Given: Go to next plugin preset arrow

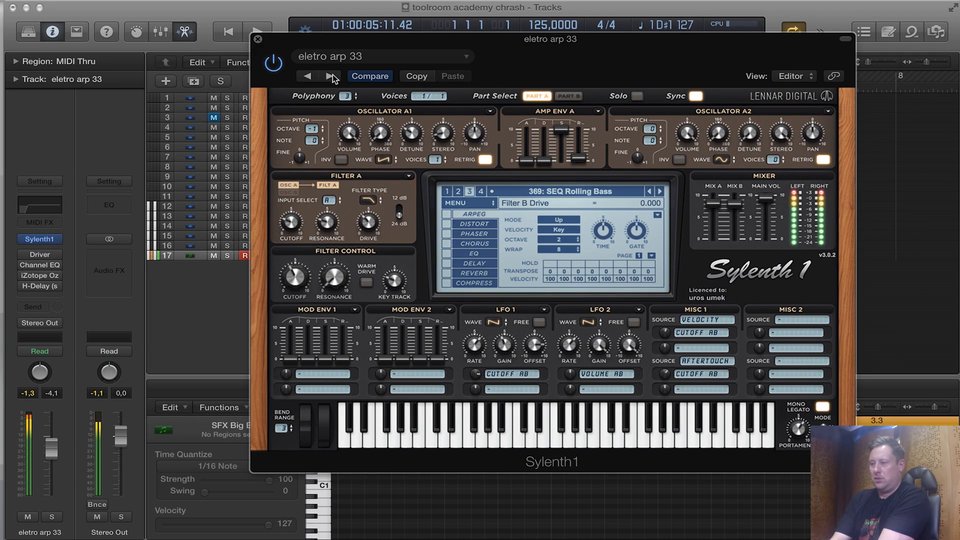Looking at the screenshot, I should tap(329, 76).
